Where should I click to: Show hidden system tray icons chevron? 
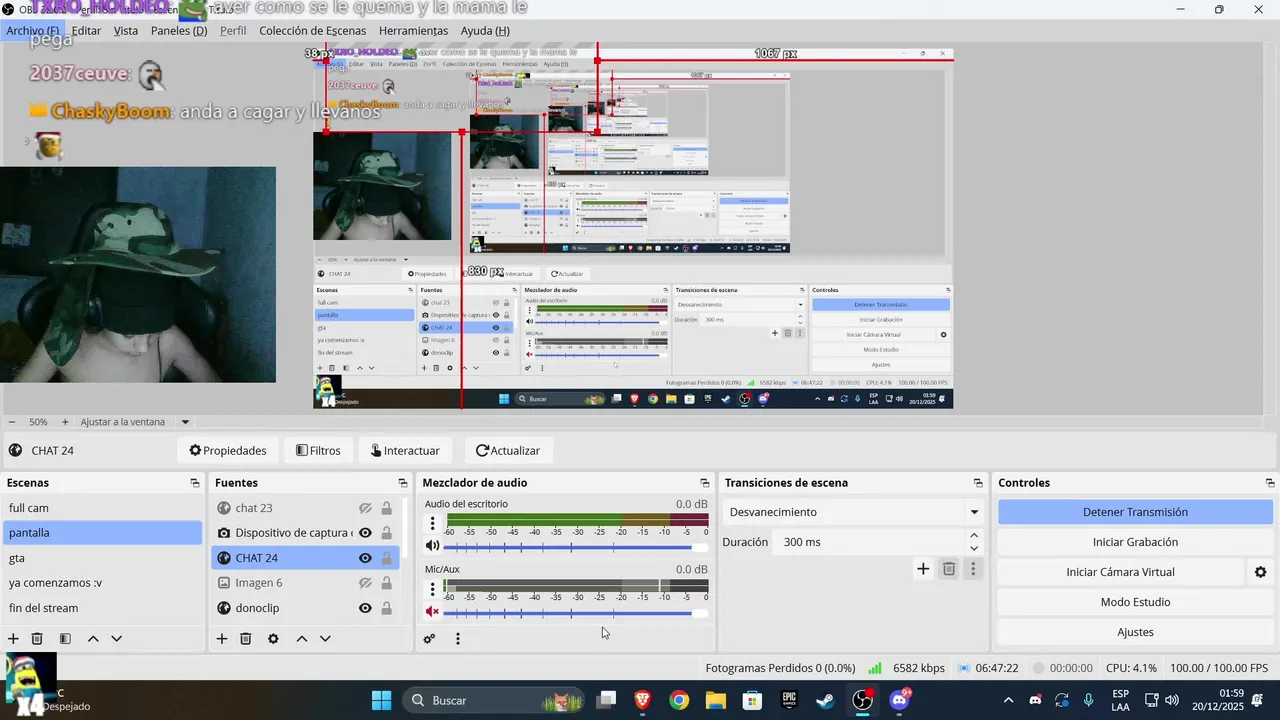click(1008, 700)
